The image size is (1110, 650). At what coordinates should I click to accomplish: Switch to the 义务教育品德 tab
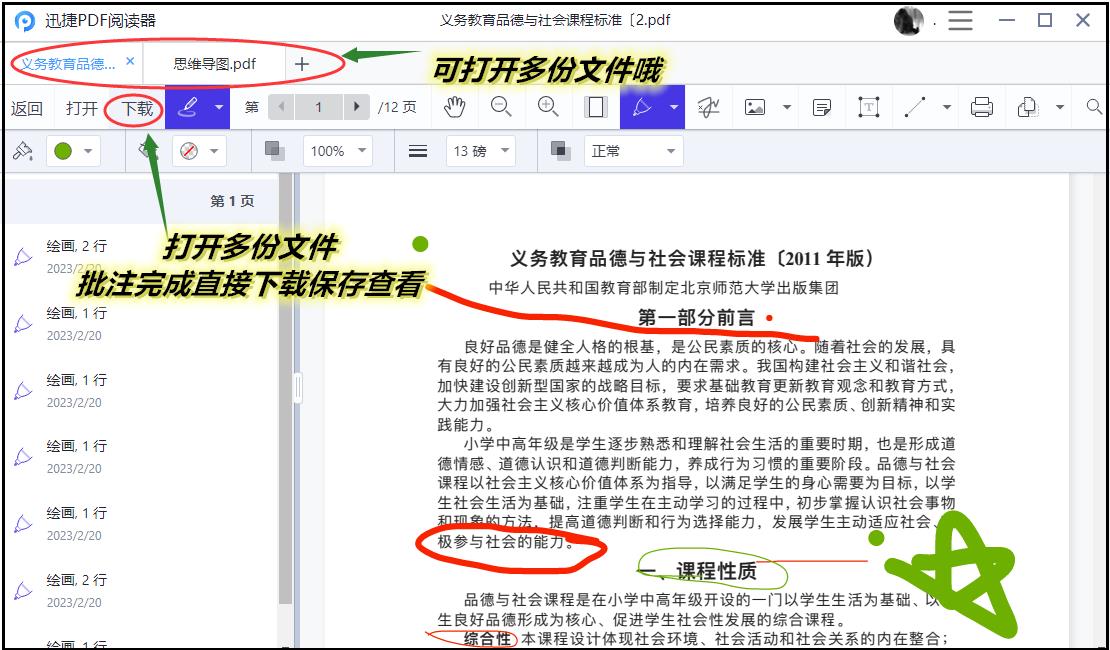coord(67,64)
